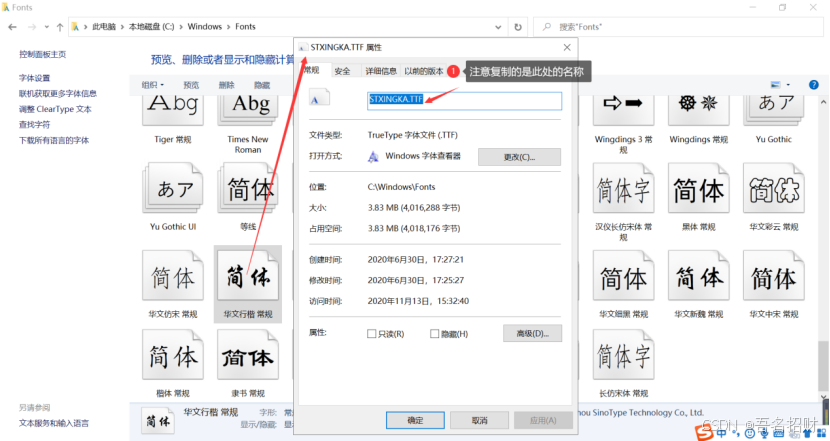Click 隐藏 in the Fonts toolbar
The height and width of the screenshot is (441, 830).
coord(262,85)
